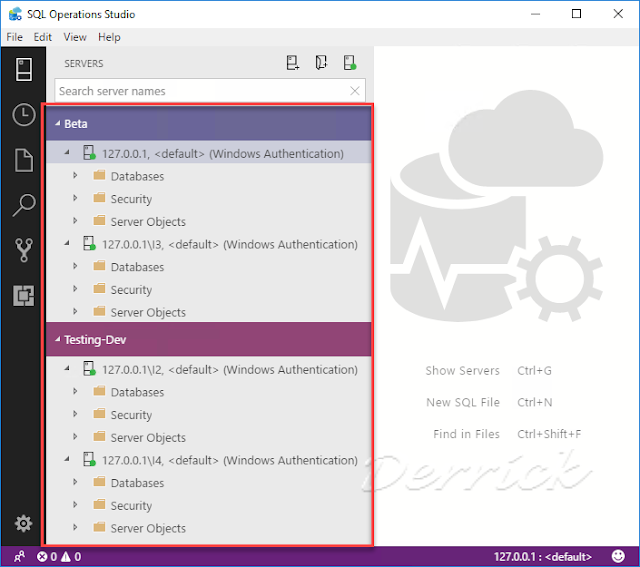Collapse the 127.0.0.1, <default> server node
The image size is (640, 567).
[67, 153]
